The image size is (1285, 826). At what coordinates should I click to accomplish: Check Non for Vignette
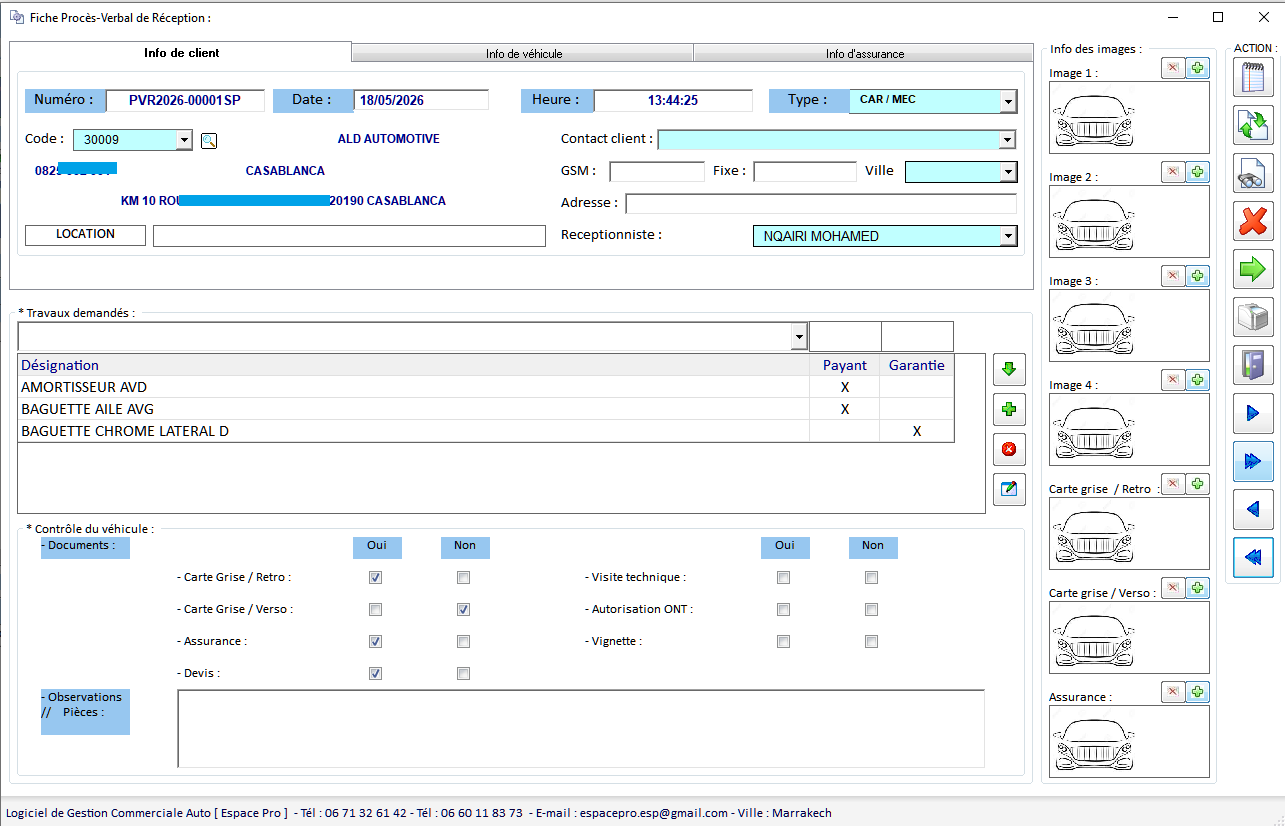coord(871,641)
